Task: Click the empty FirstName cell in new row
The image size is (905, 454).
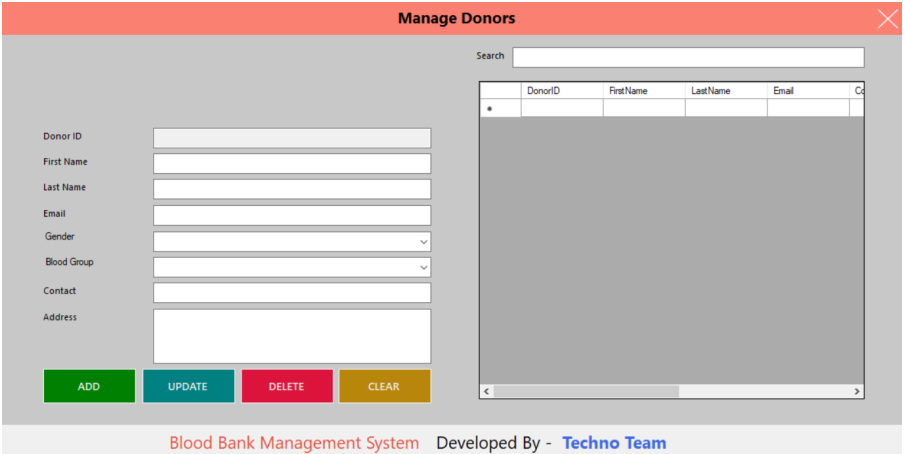Action: pos(644,108)
